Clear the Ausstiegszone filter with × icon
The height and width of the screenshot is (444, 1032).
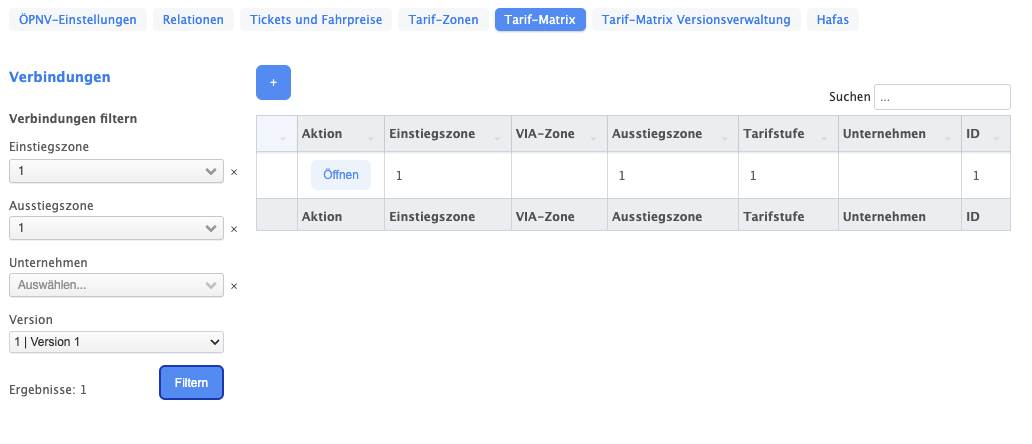[x=234, y=229]
